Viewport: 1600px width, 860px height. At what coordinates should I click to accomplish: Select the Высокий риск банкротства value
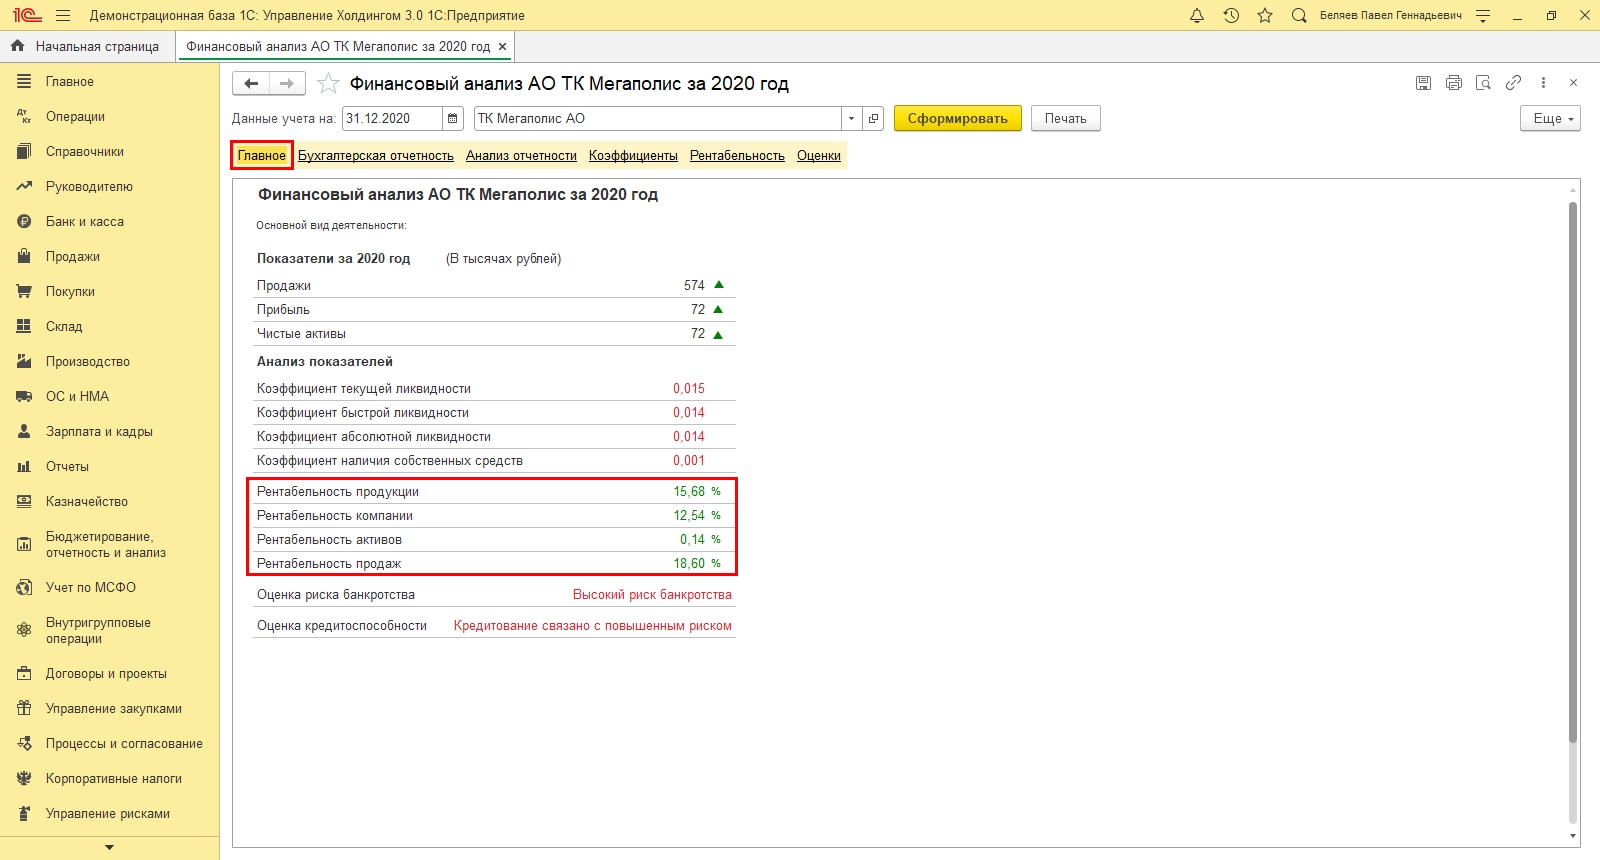pyautogui.click(x=652, y=595)
